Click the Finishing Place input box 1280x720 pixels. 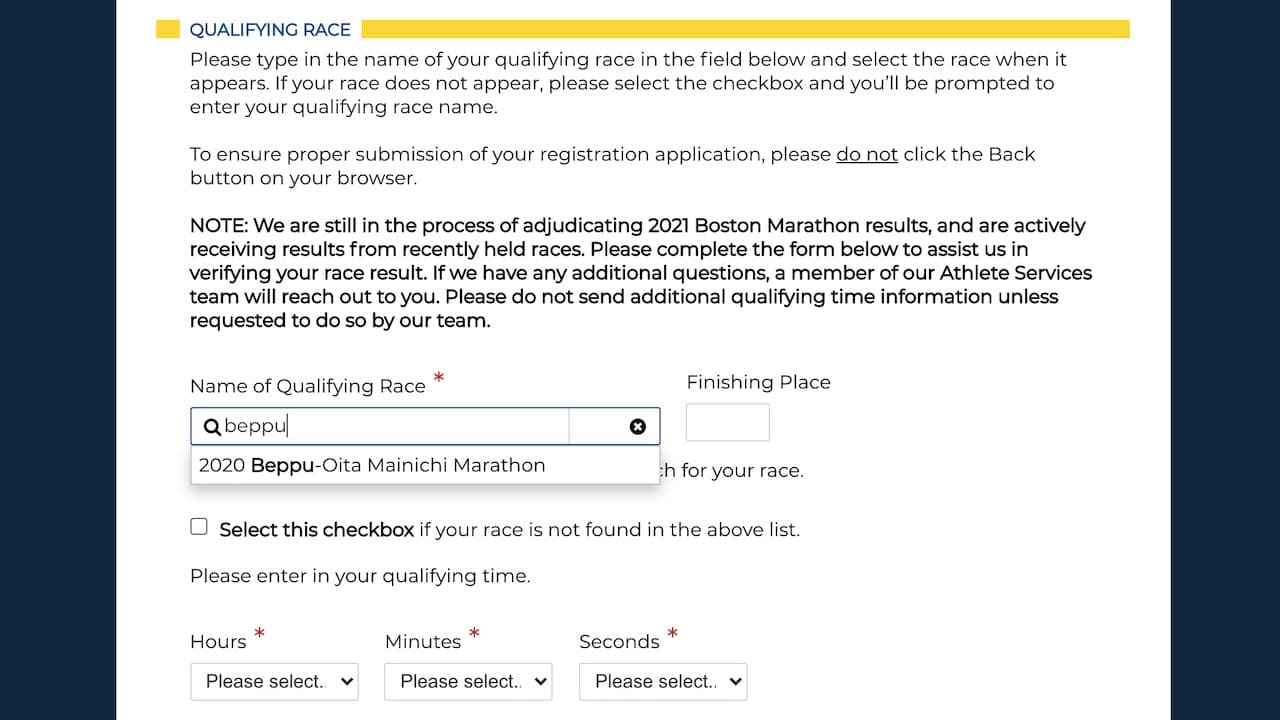tap(728, 422)
